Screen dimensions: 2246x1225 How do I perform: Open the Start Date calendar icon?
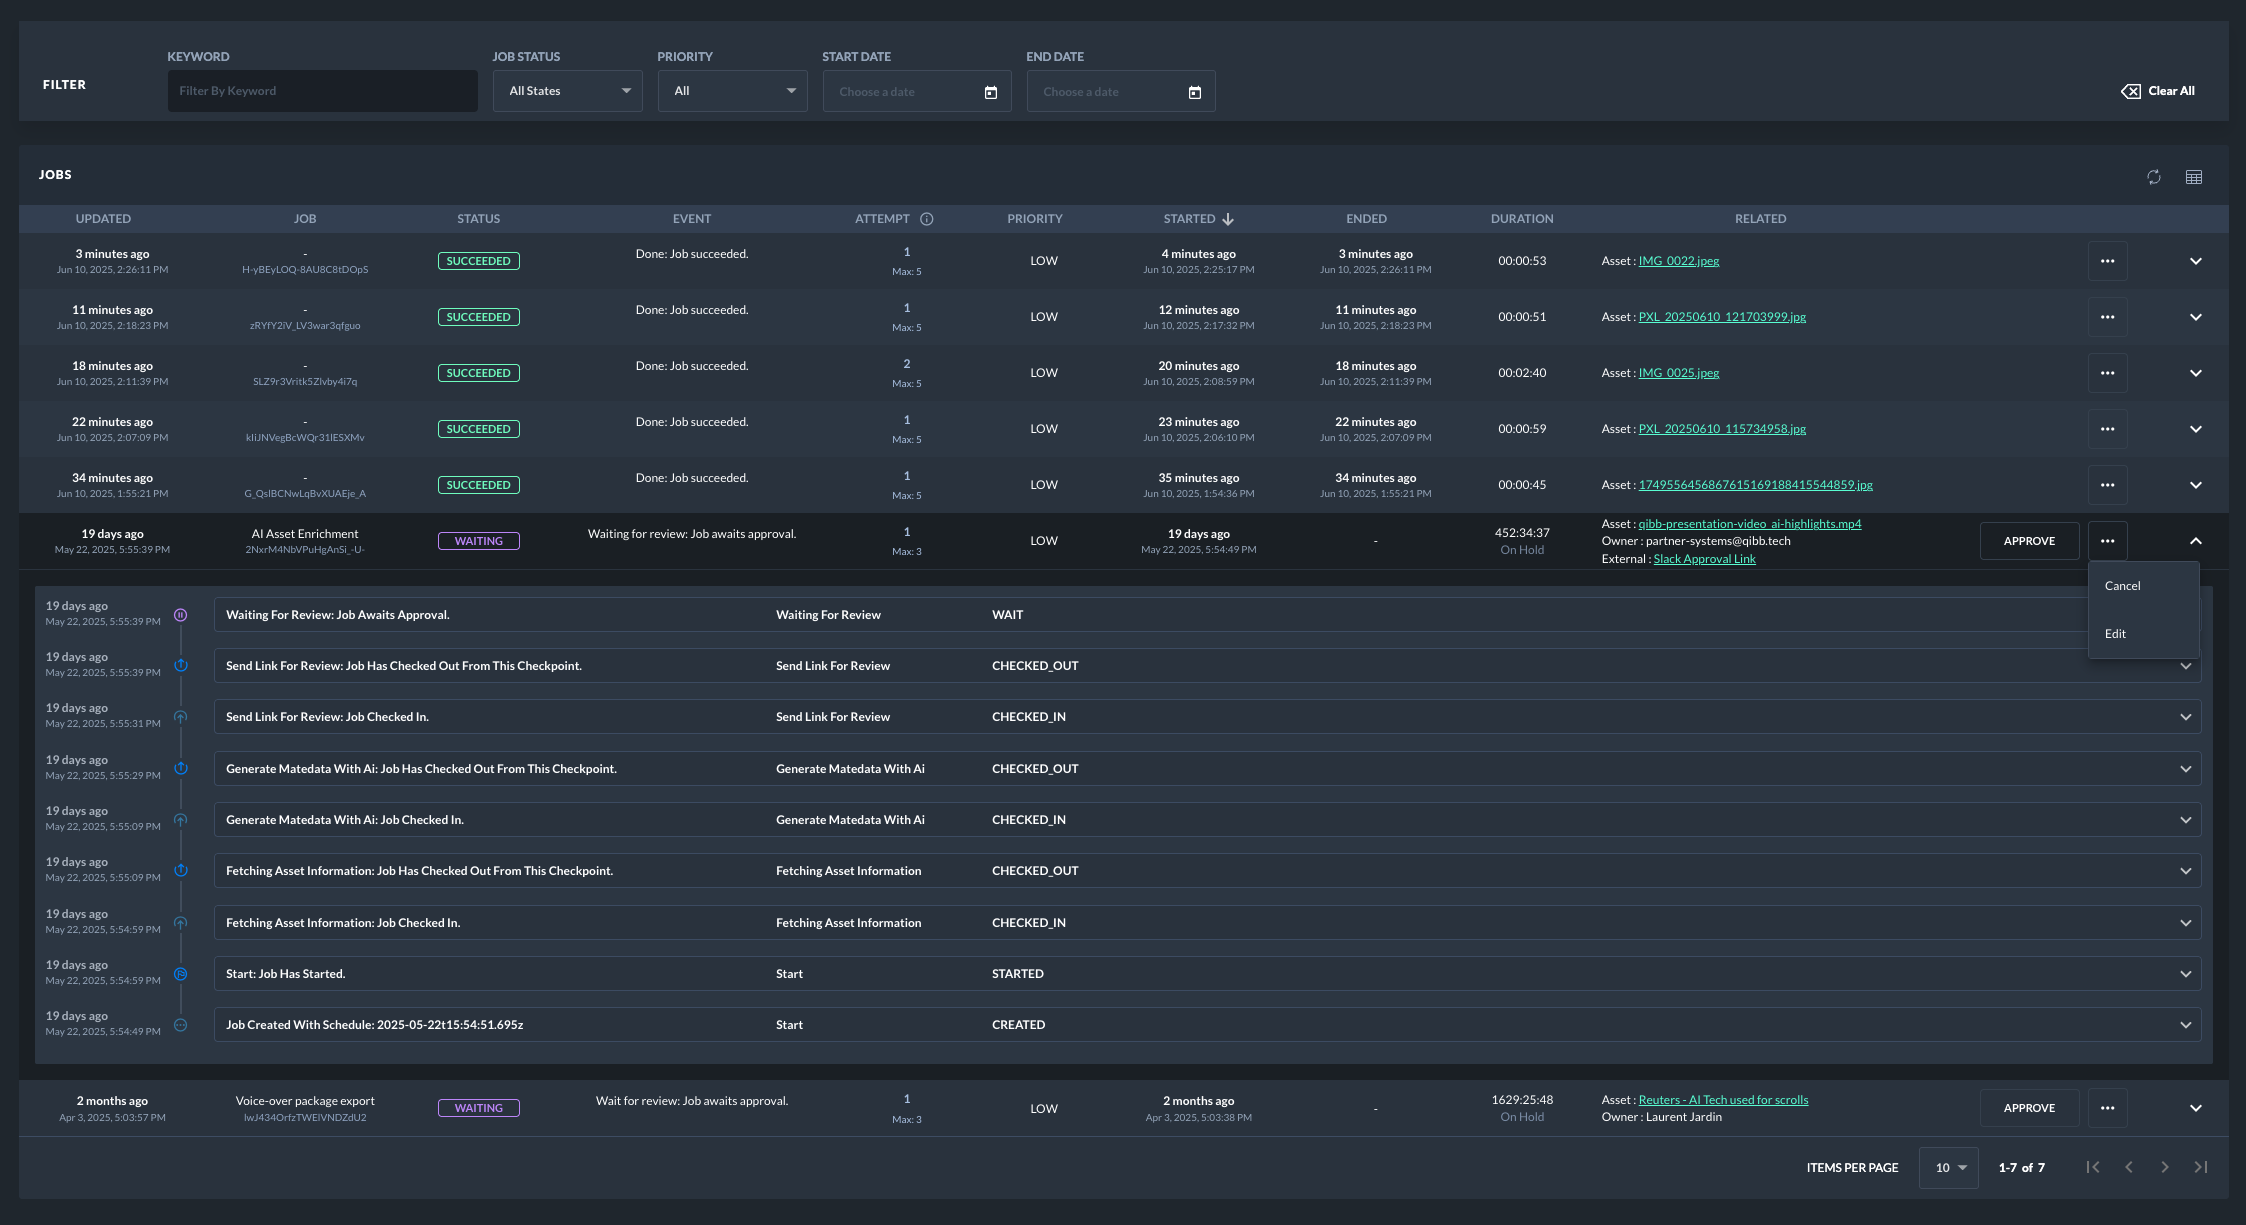click(991, 92)
